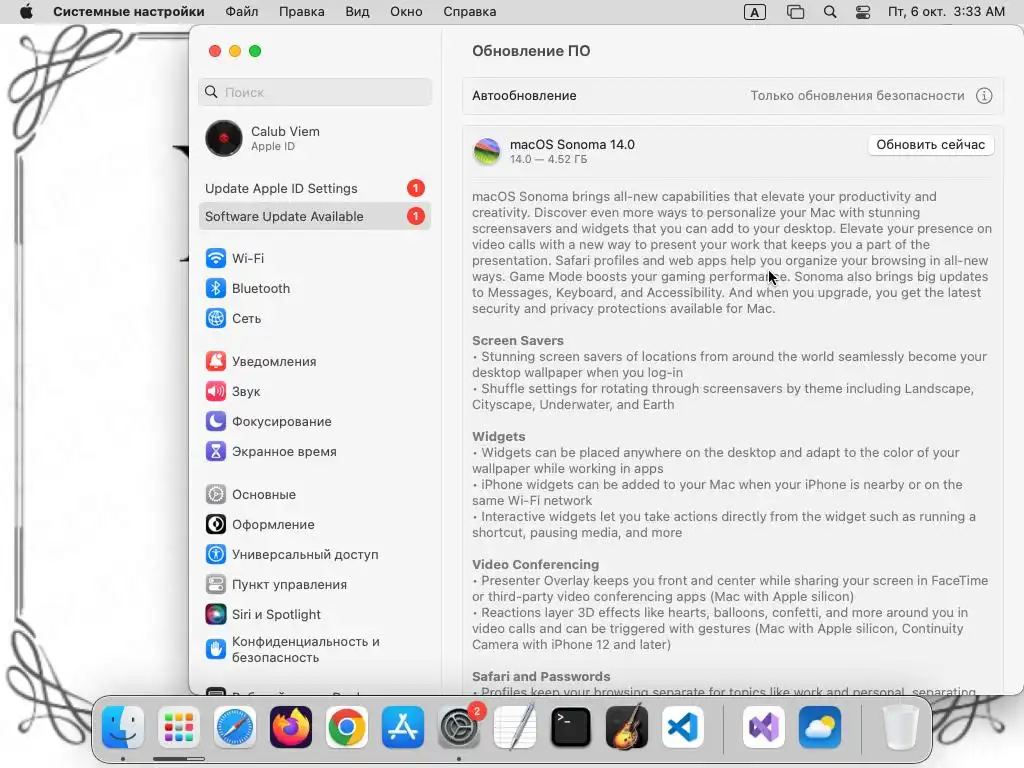The image size is (1024, 768).
Task: Open the Окно menu
Action: pyautogui.click(x=406, y=12)
